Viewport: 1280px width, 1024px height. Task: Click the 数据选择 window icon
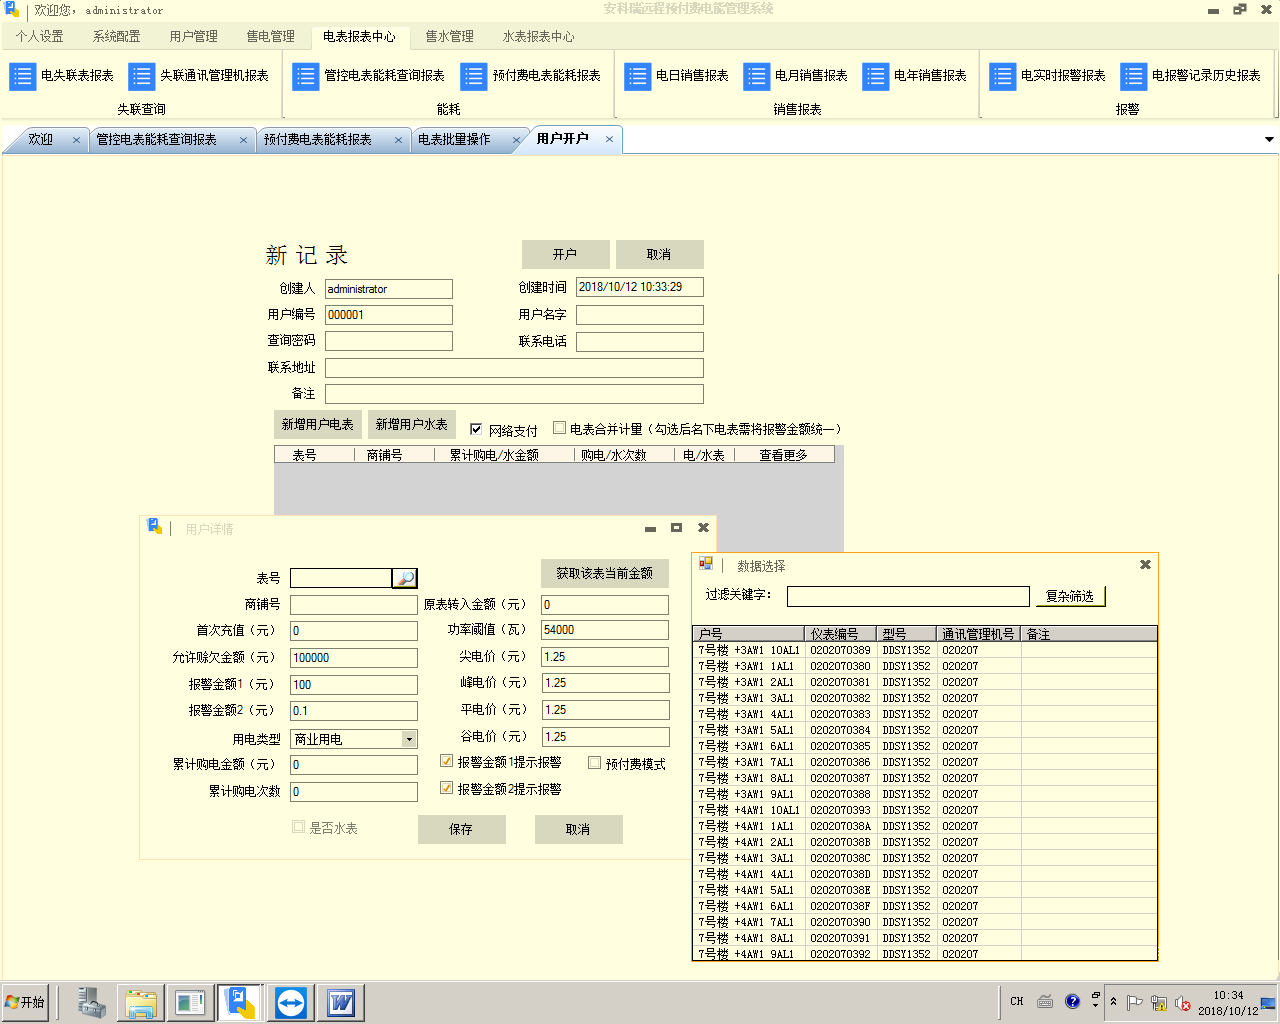(706, 564)
